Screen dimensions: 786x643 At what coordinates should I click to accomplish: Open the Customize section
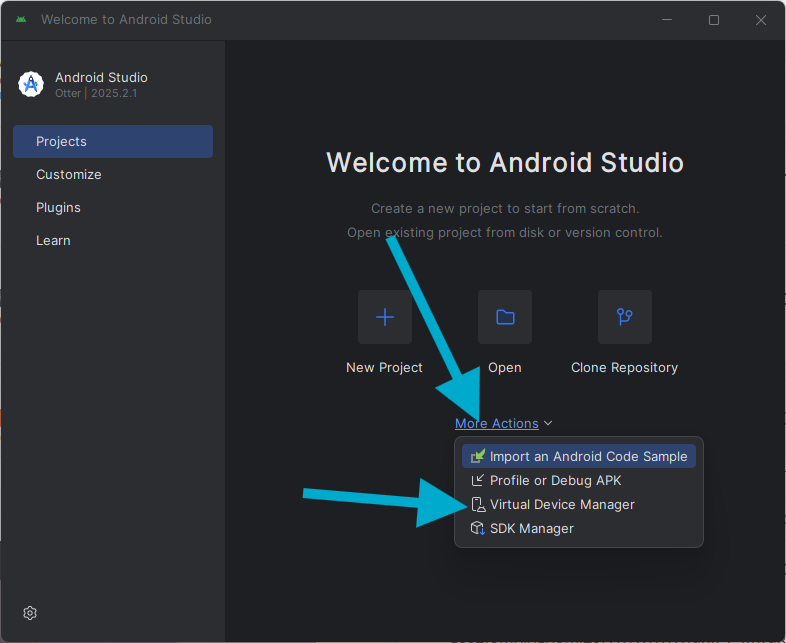(69, 174)
